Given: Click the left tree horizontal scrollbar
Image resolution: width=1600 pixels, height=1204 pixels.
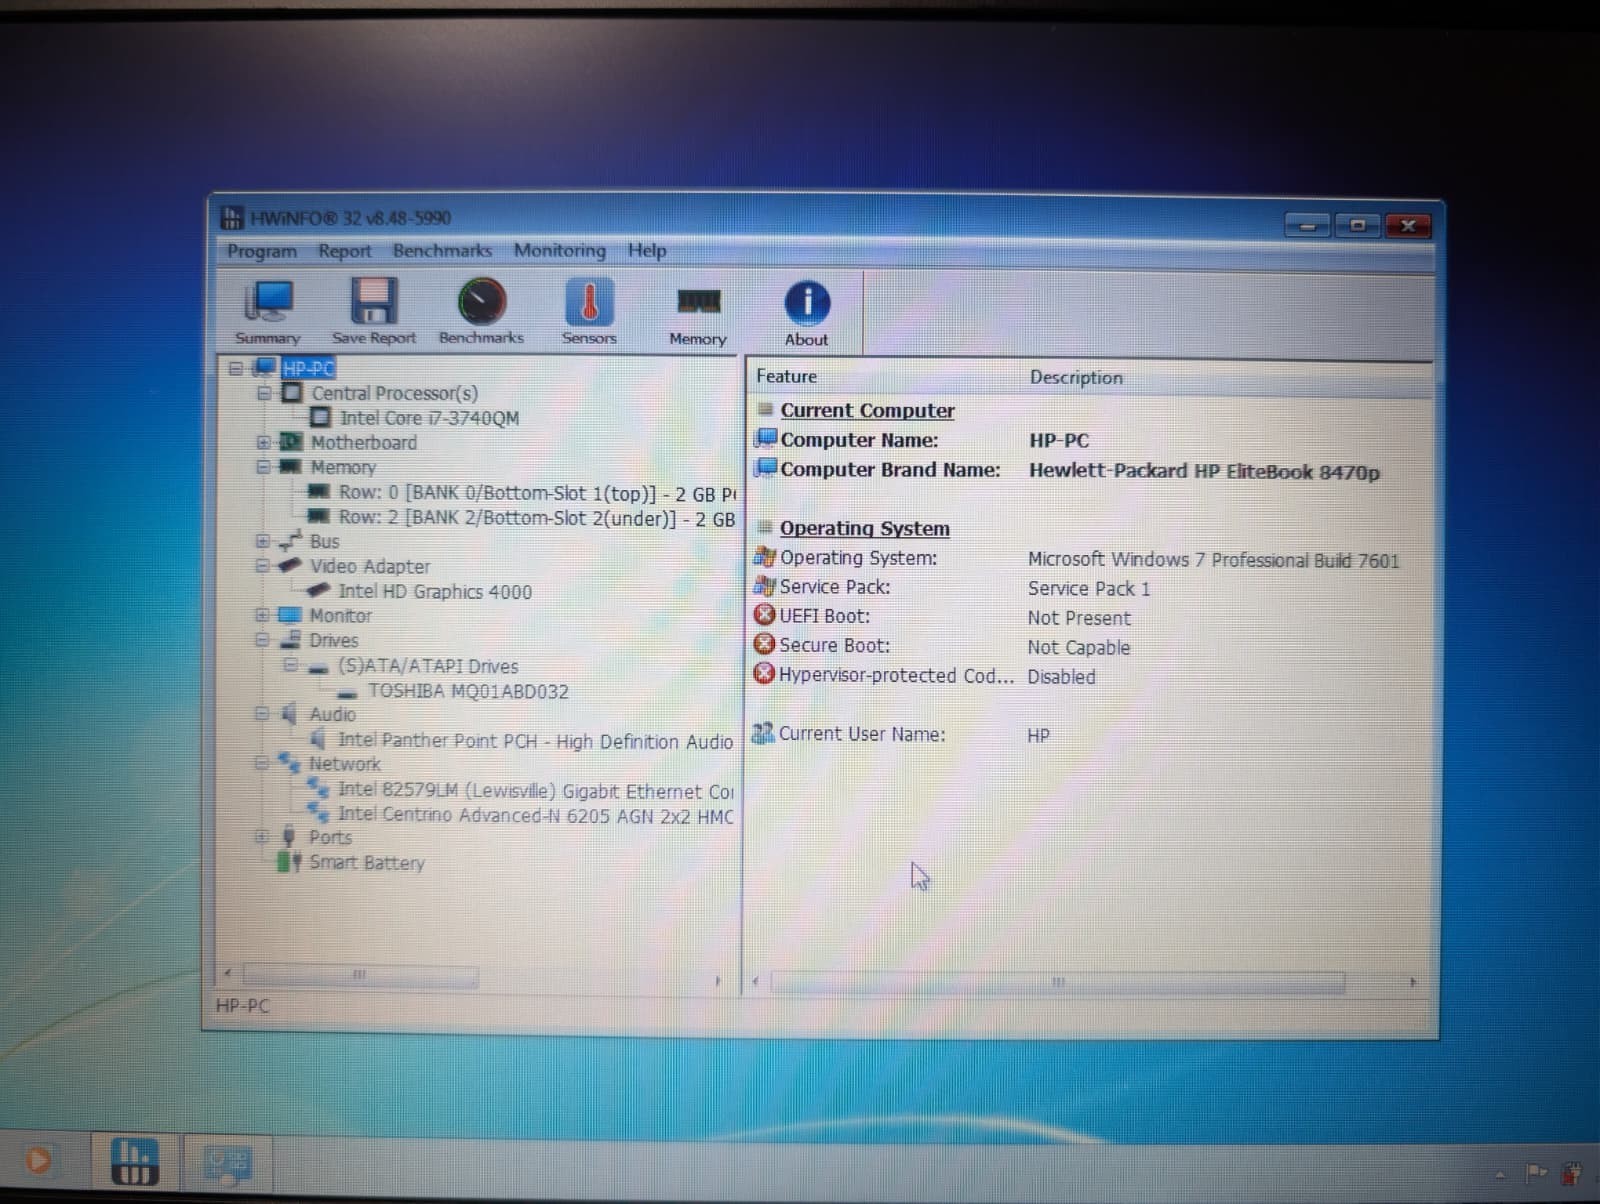Looking at the screenshot, I should coord(360,975).
